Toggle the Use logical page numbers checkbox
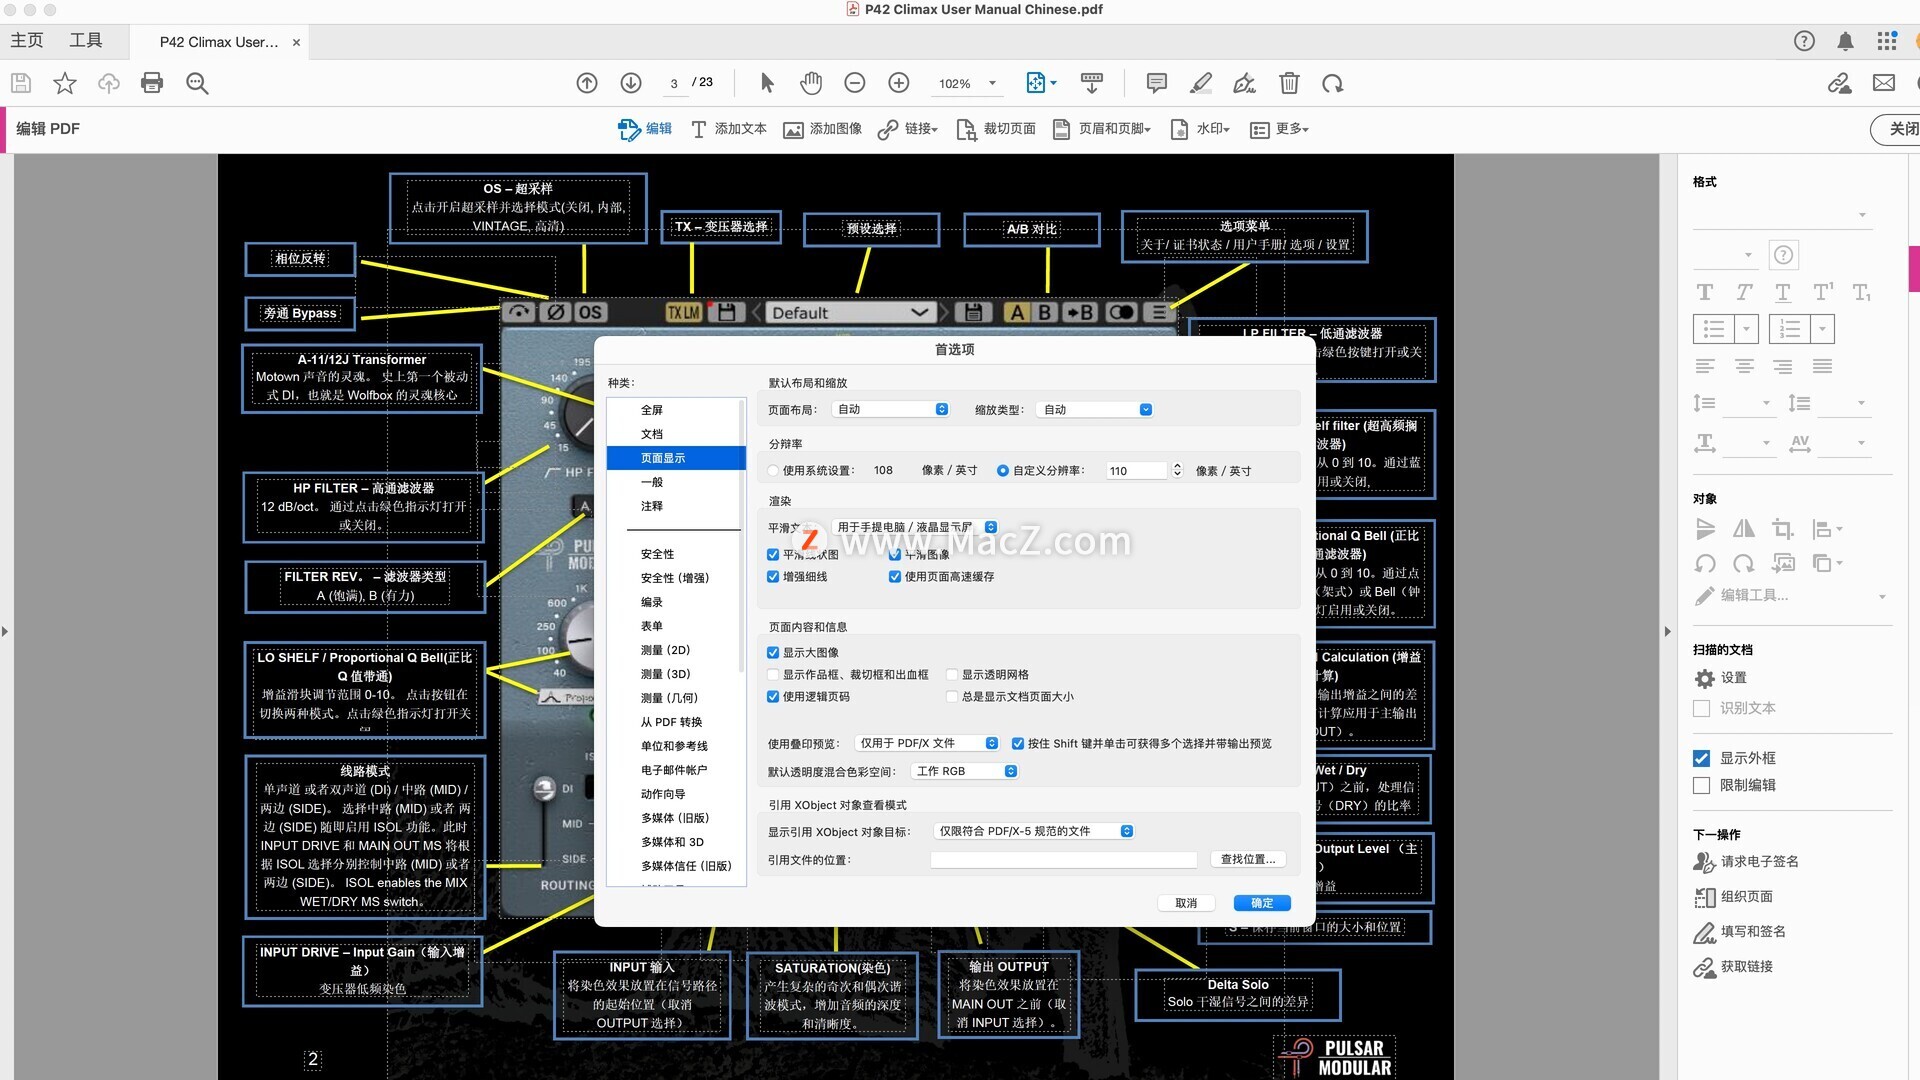 [773, 697]
